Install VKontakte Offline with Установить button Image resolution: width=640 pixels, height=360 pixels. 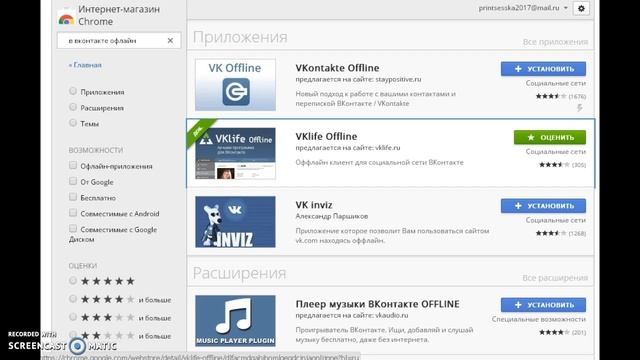[543, 69]
